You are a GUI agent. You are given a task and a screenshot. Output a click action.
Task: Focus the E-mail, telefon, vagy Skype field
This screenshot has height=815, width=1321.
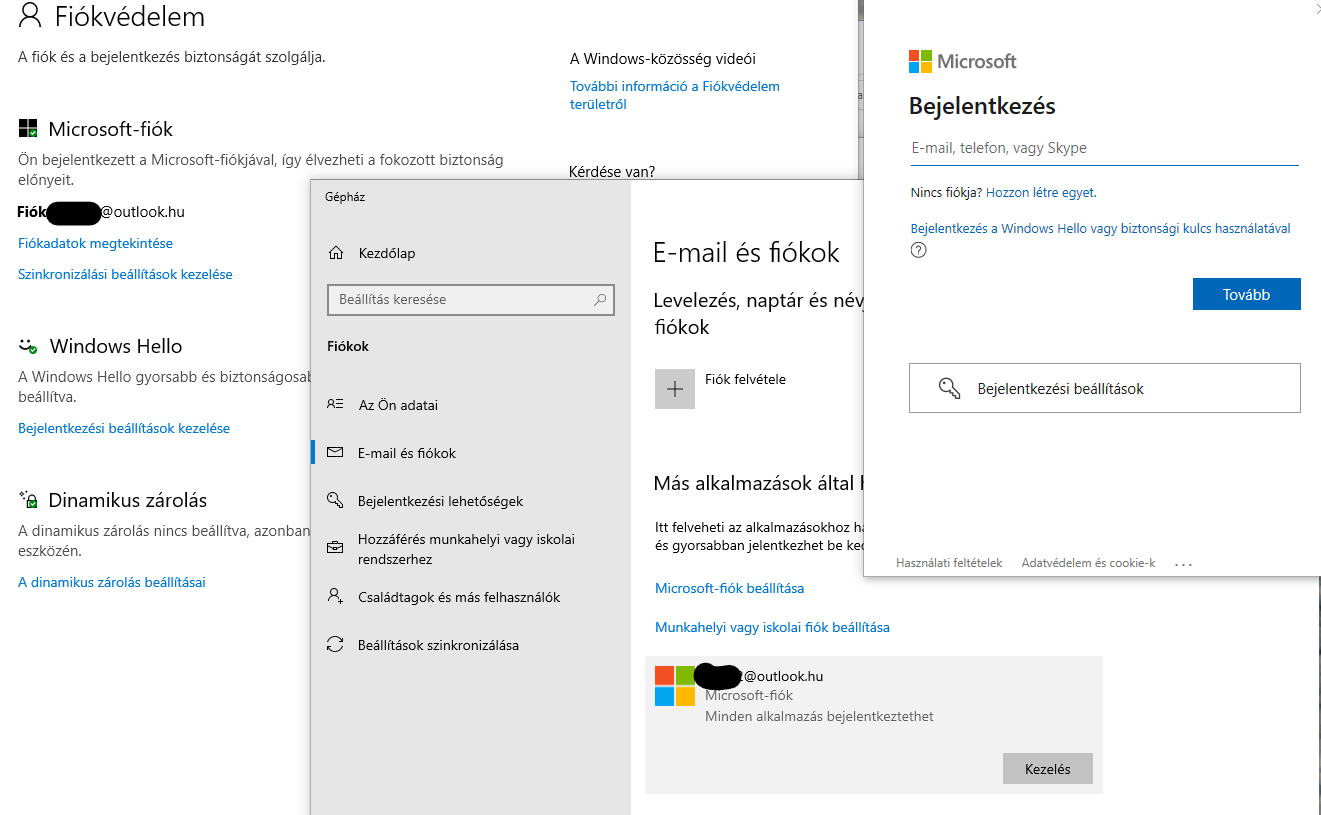(1104, 148)
